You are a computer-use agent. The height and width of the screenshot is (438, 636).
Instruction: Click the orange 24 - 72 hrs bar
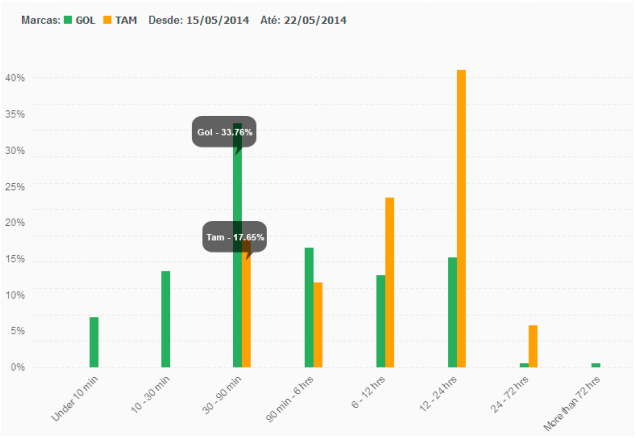point(533,346)
